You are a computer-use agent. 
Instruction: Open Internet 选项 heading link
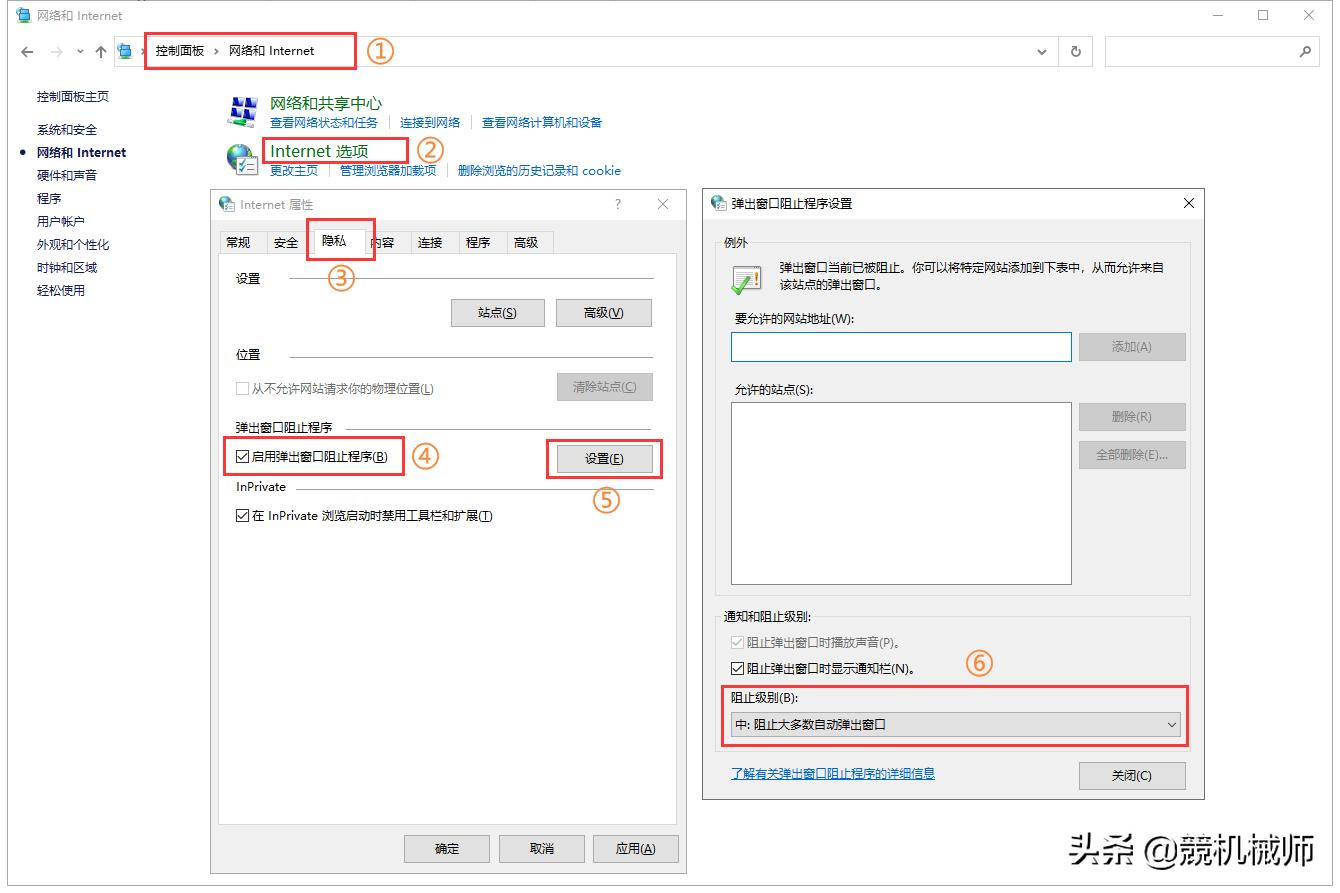pyautogui.click(x=319, y=151)
